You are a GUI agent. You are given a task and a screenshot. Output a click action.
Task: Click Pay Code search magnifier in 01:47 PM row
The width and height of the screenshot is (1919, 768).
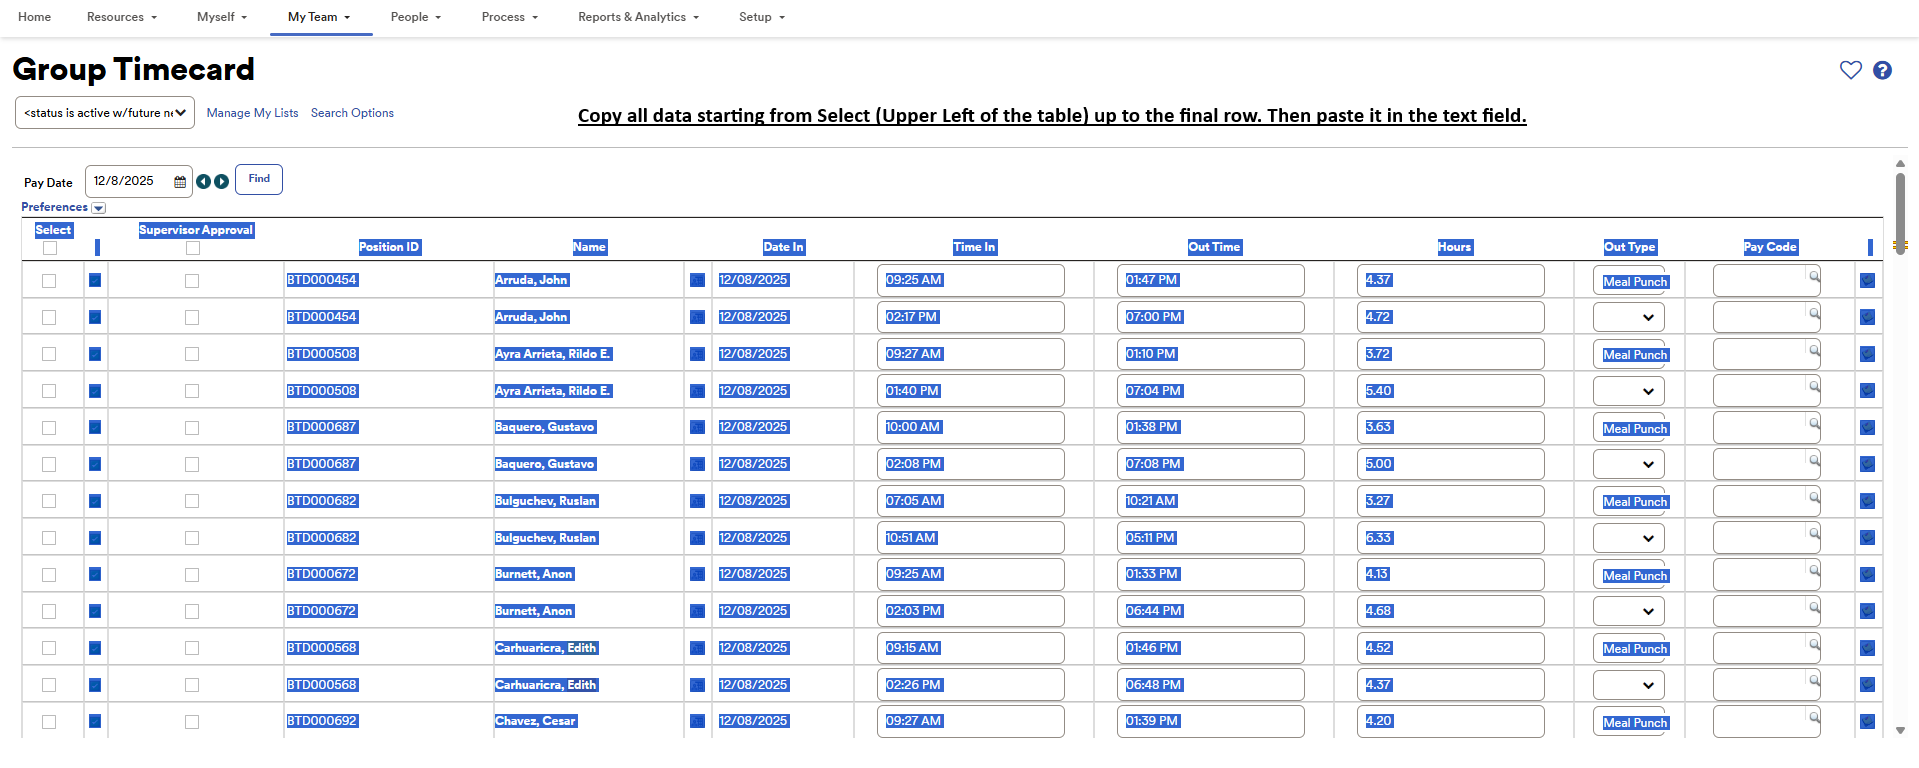1813,276
